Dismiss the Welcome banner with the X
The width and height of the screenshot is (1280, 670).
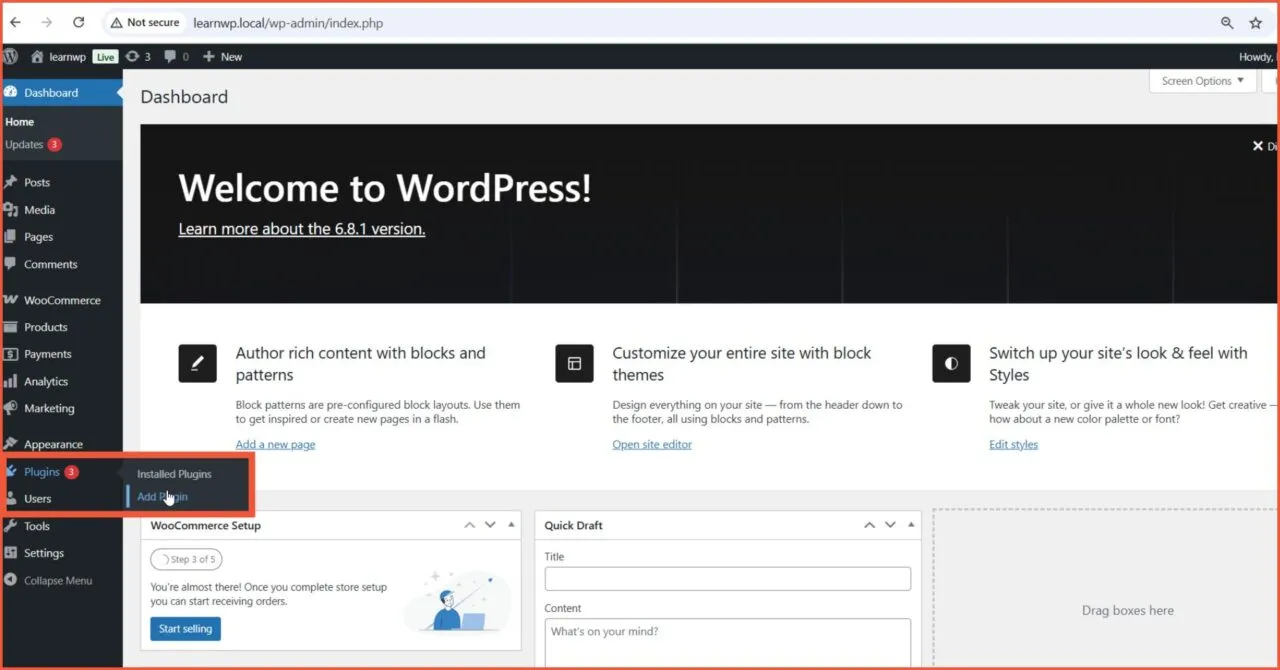tap(1257, 145)
